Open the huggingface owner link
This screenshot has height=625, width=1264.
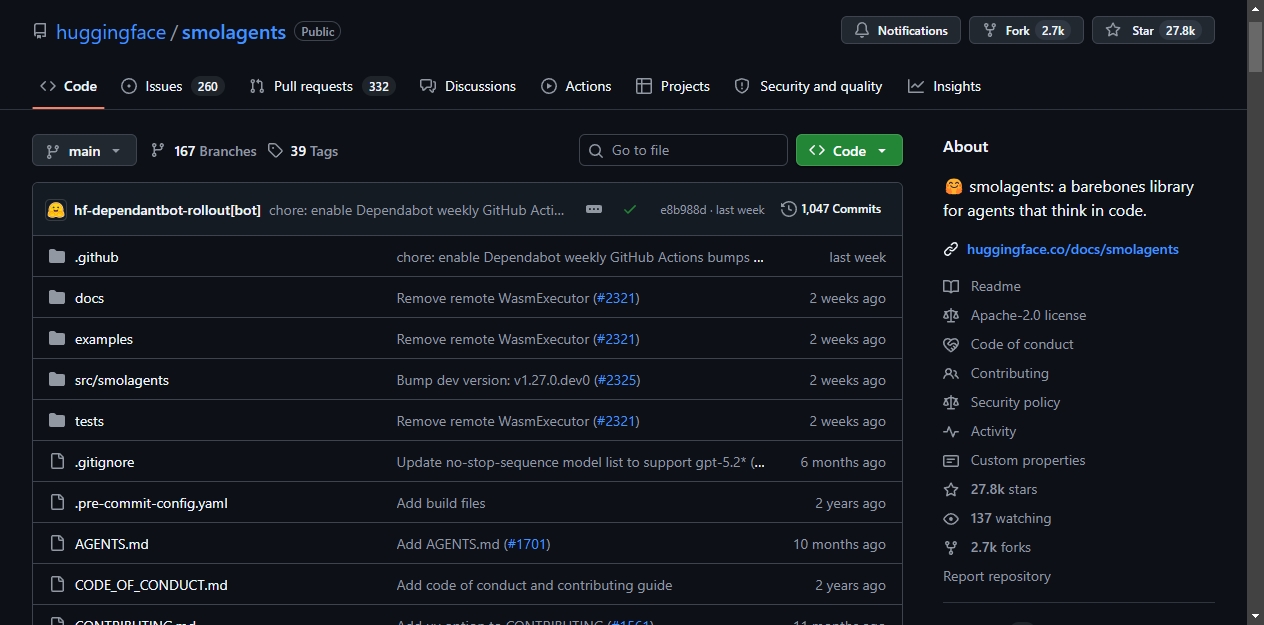pyautogui.click(x=111, y=32)
